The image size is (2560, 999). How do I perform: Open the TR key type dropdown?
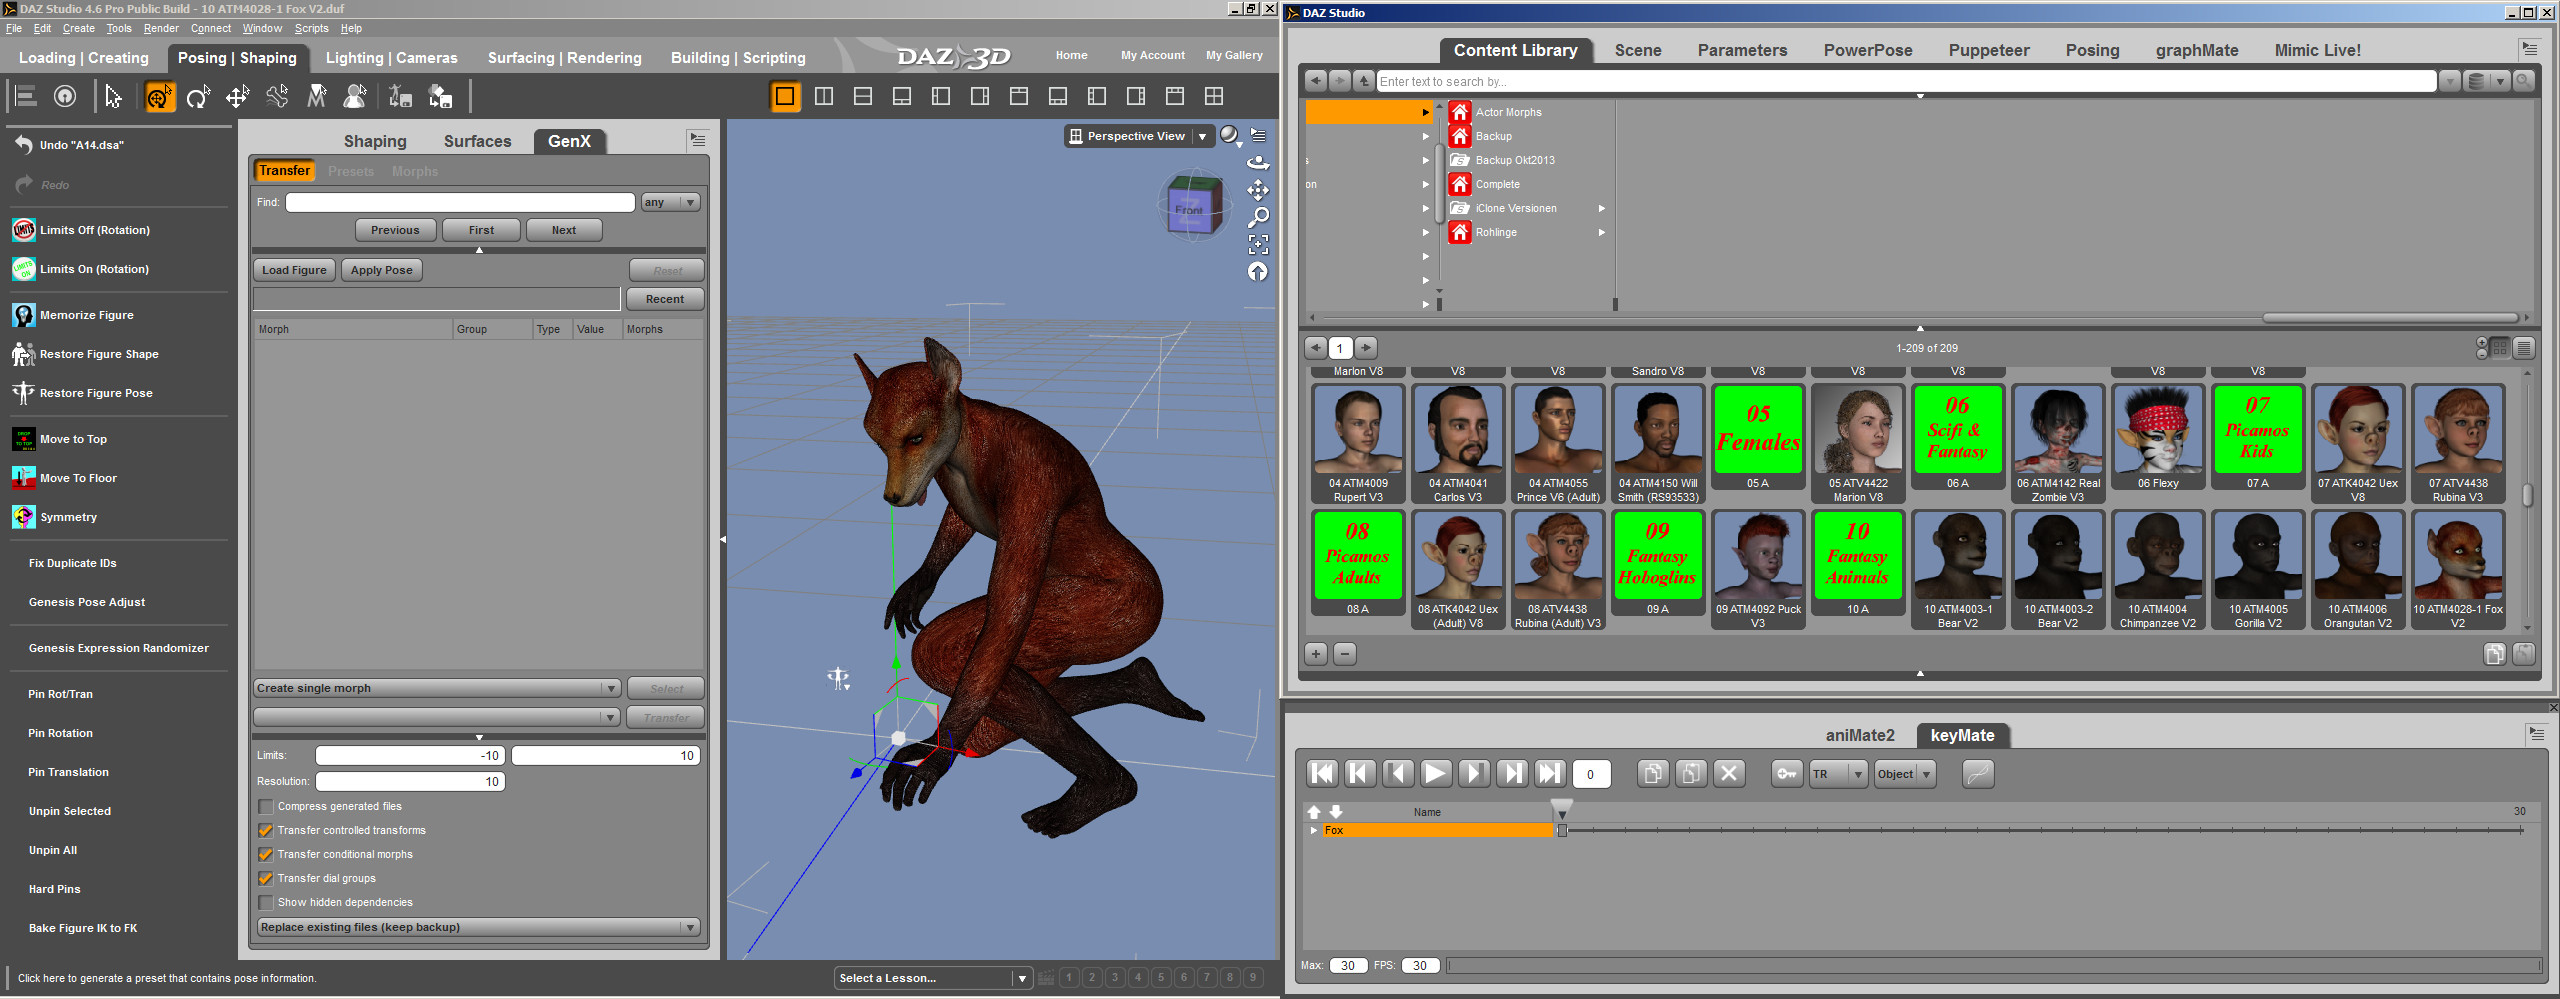tap(1838, 773)
